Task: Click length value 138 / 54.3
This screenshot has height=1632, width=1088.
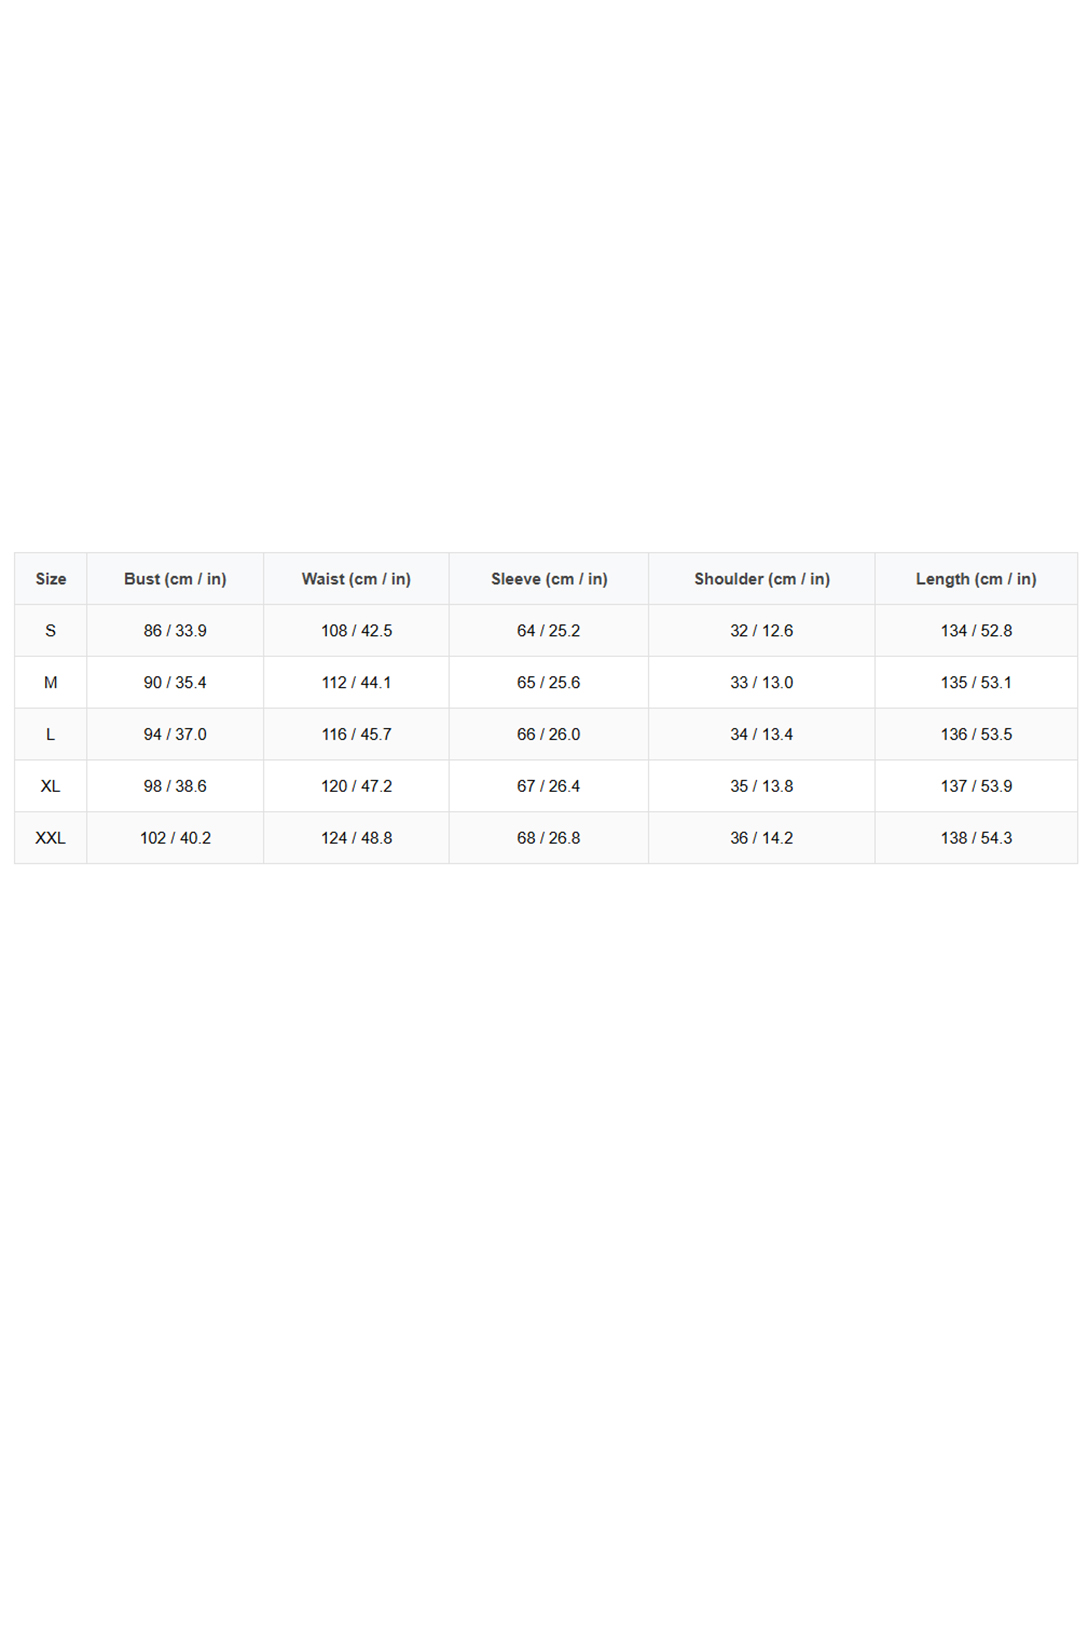Action: [976, 839]
